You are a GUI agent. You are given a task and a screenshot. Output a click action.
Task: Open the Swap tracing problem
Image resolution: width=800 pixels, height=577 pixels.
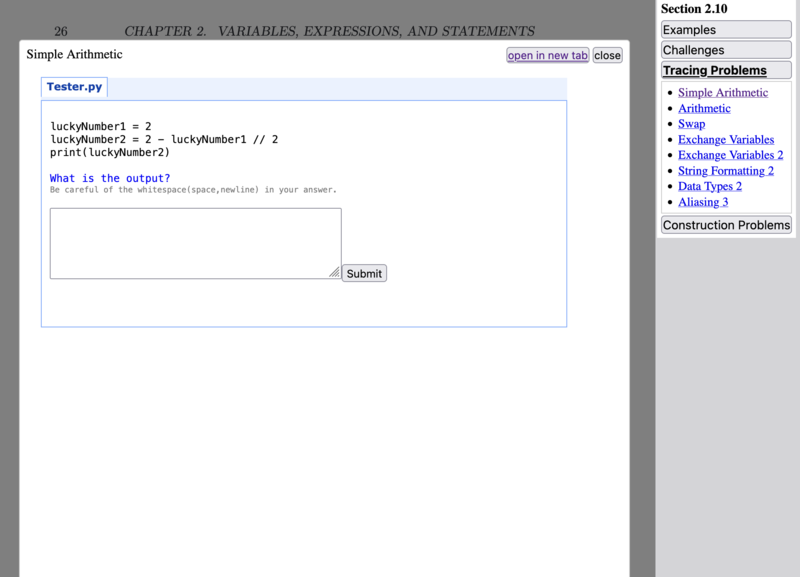(691, 124)
